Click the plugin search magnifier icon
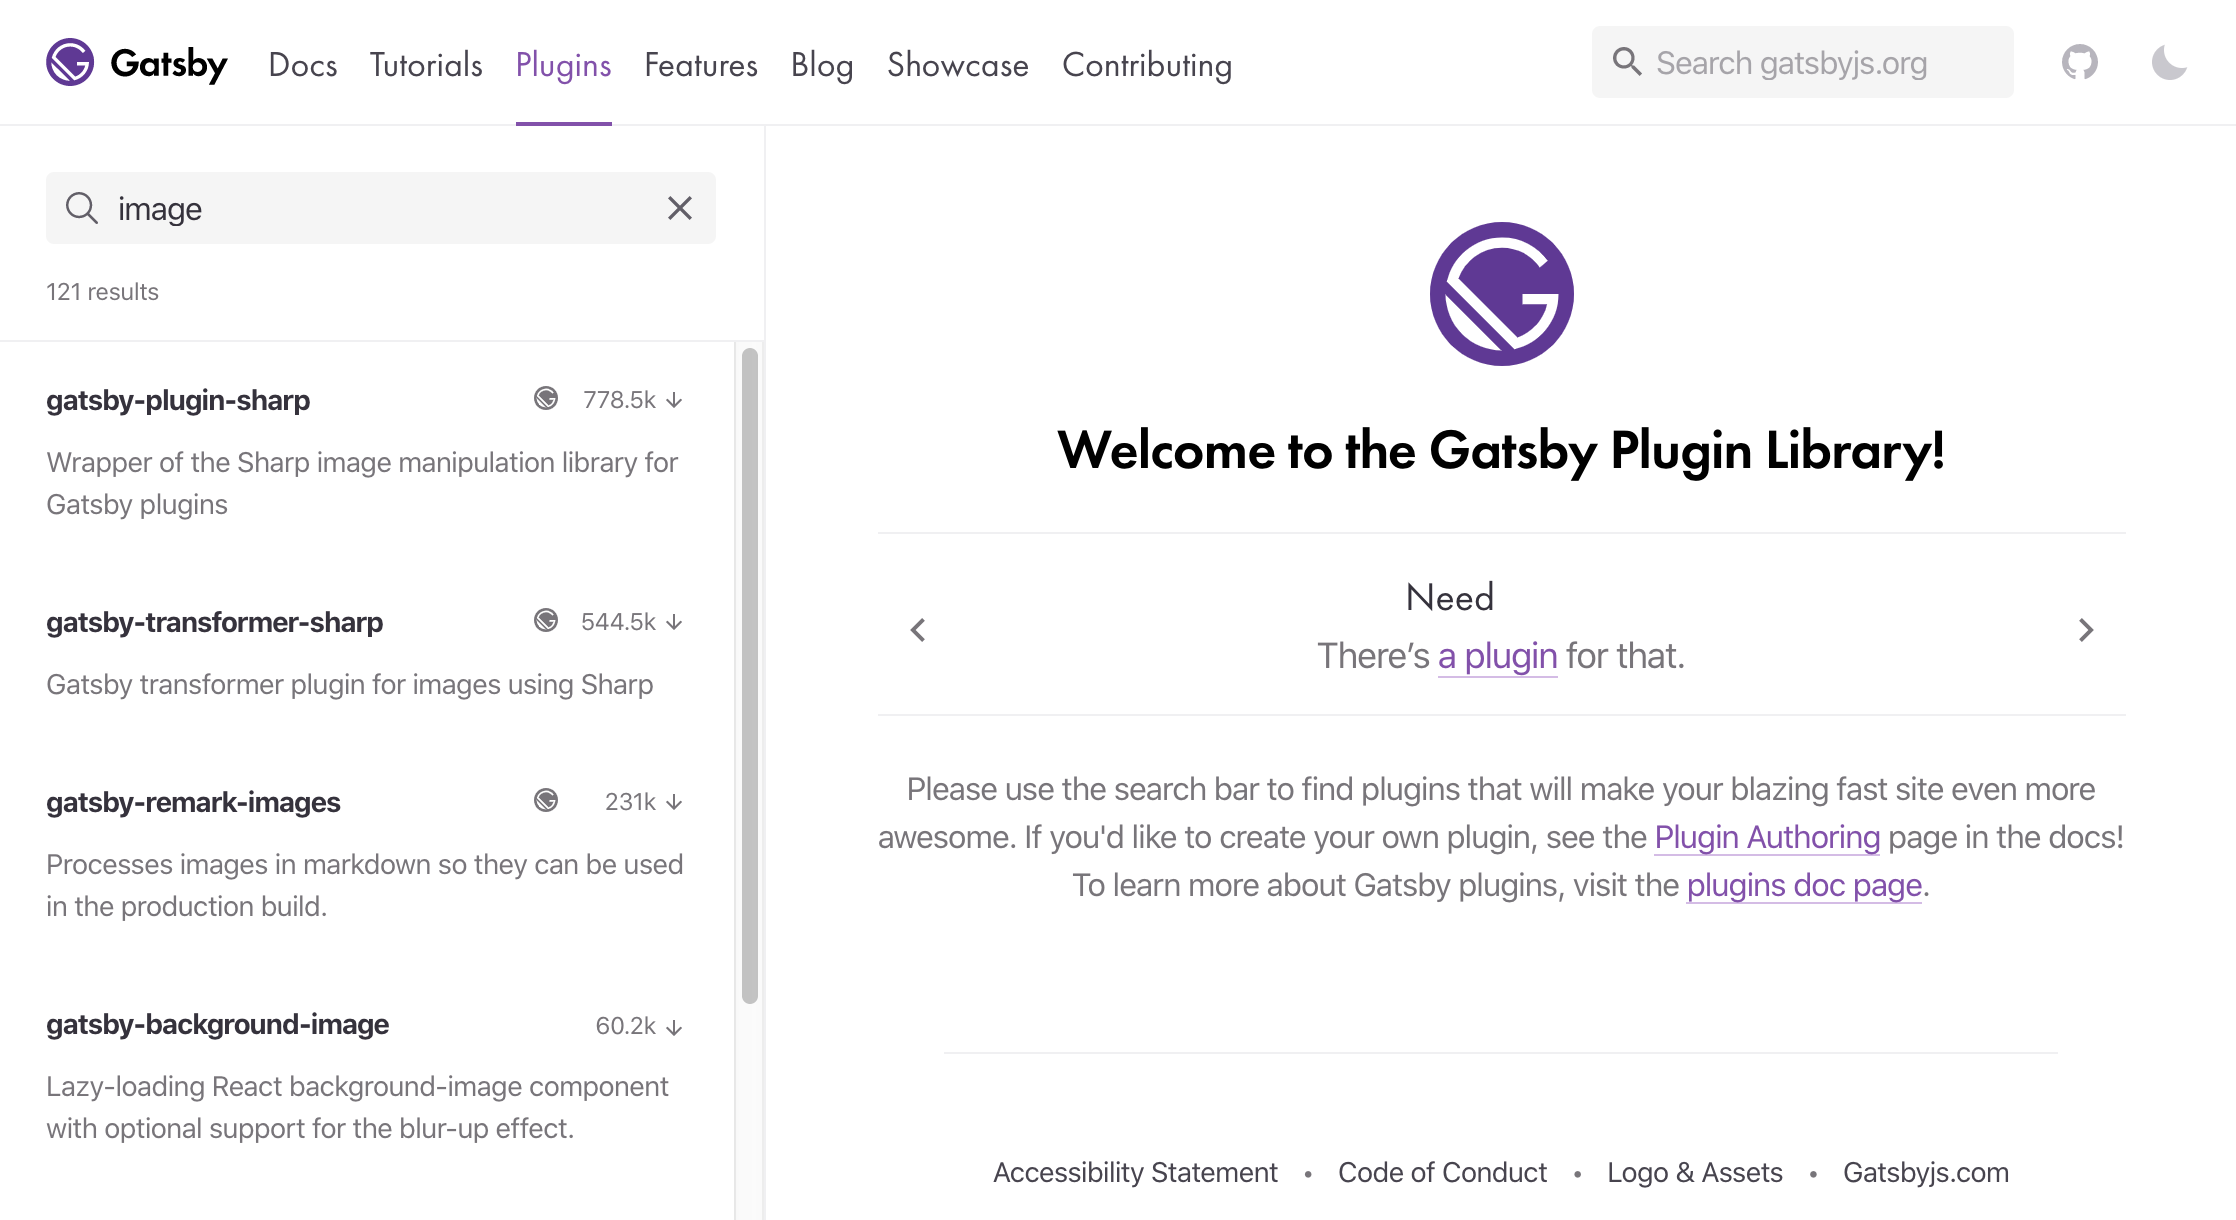This screenshot has width=2236, height=1220. click(x=82, y=208)
